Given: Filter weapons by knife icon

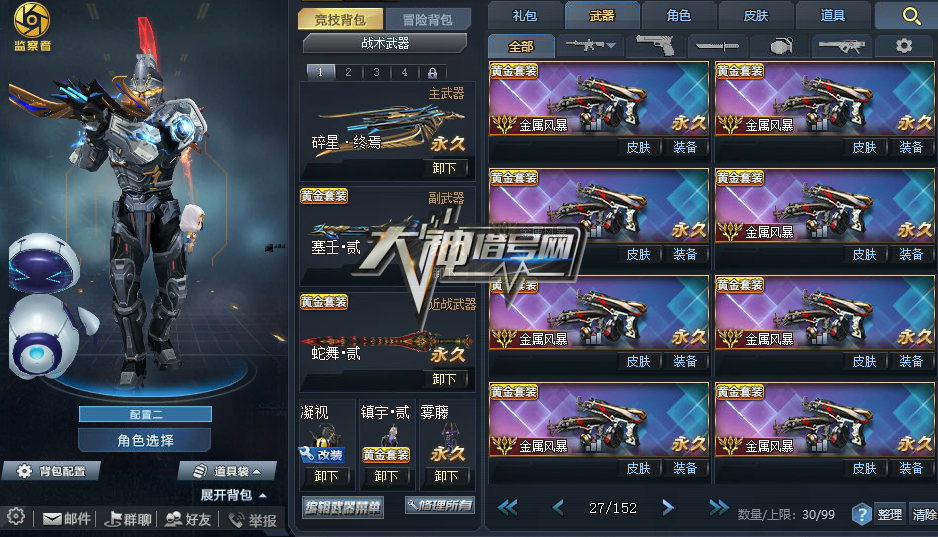Looking at the screenshot, I should (717, 46).
